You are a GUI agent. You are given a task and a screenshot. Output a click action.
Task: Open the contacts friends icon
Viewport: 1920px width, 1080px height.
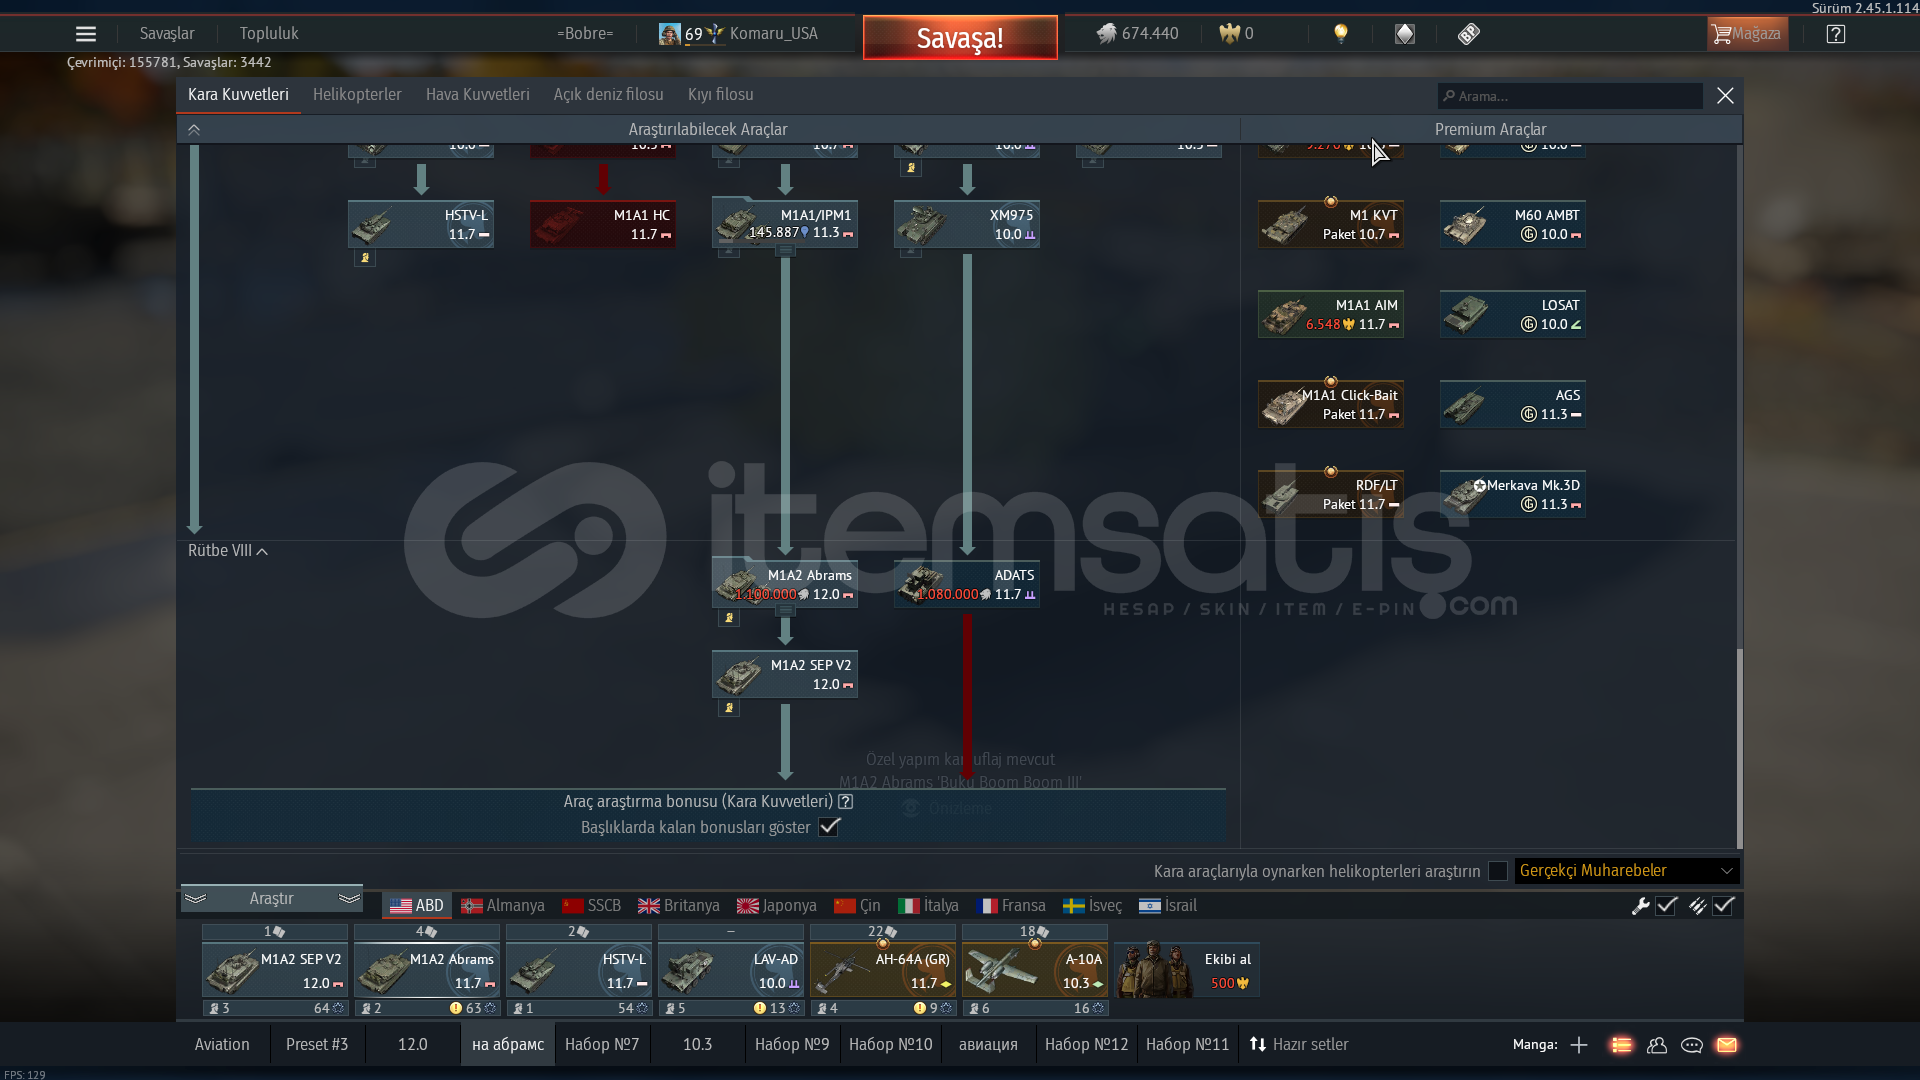(x=1657, y=1045)
